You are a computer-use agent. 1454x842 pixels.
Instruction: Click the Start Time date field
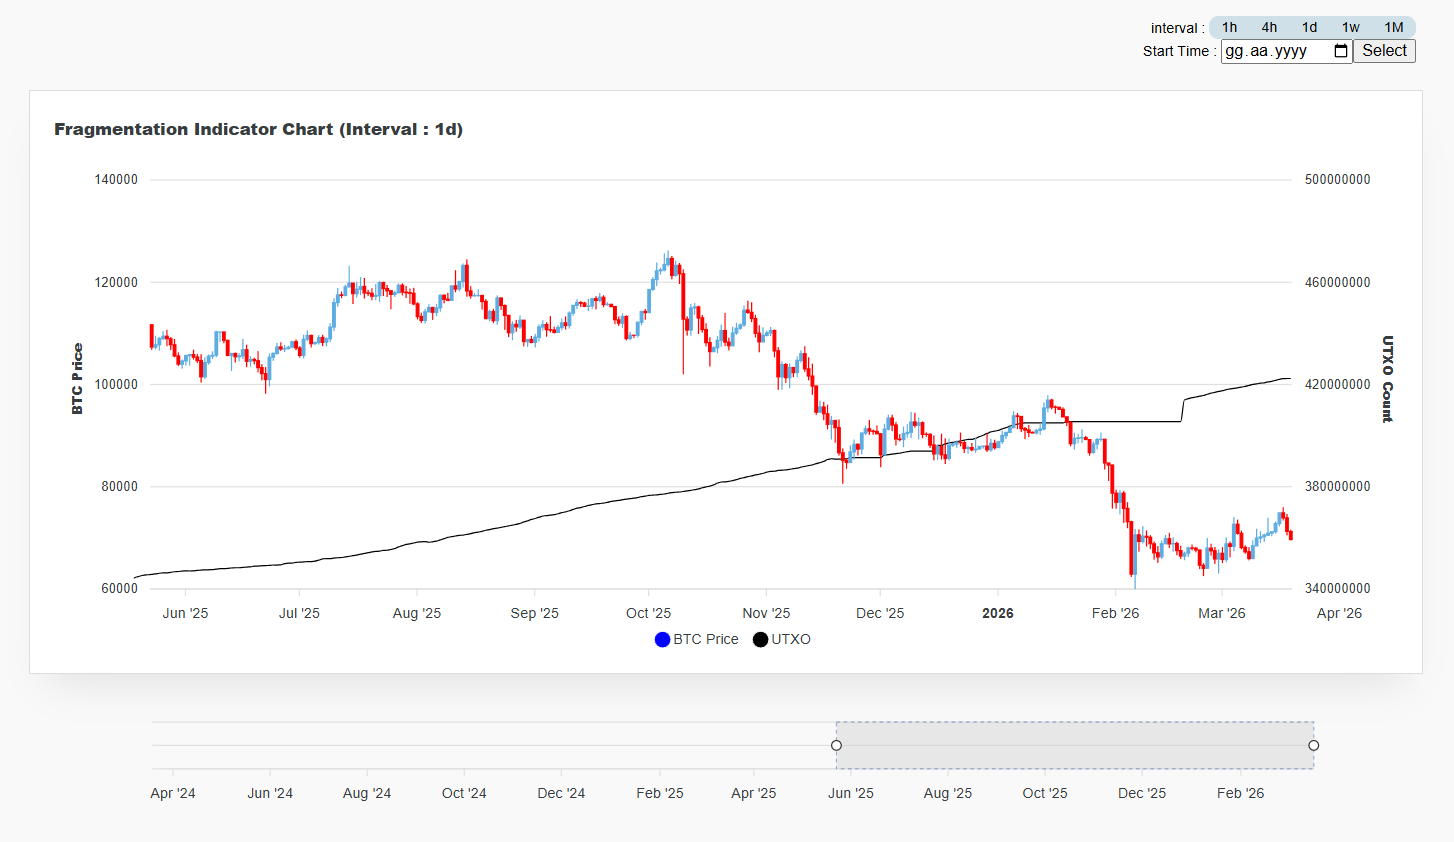(1275, 51)
